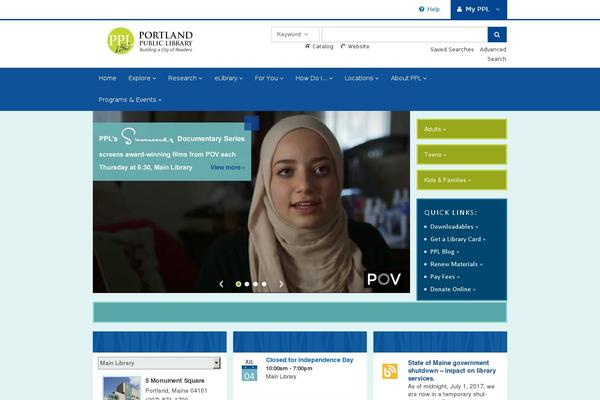Image resolution: width=600 pixels, height=400 pixels.
Task: Open the Saved Searches link
Action: pos(452,49)
